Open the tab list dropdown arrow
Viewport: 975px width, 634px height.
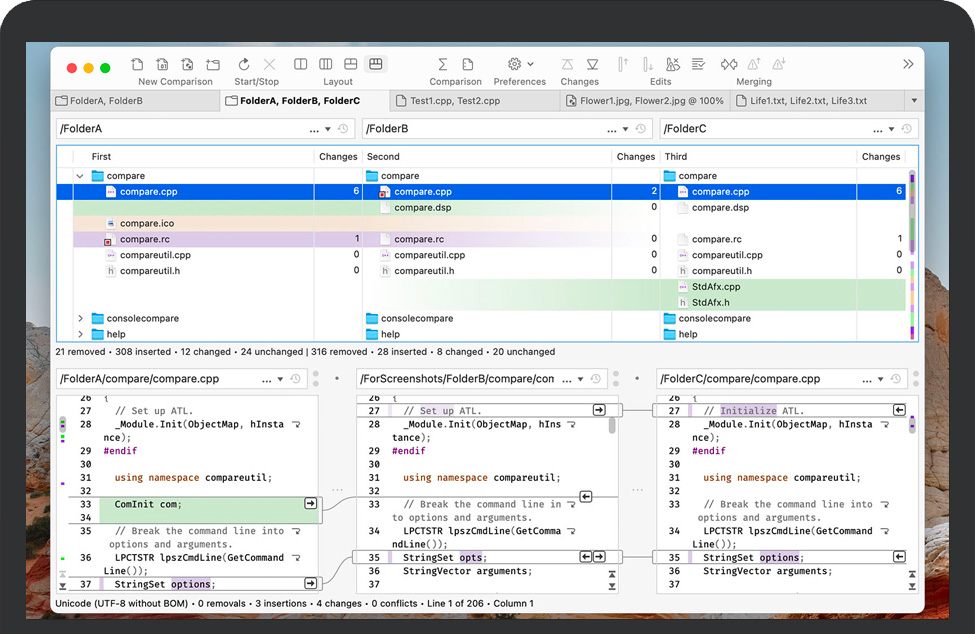tap(913, 101)
